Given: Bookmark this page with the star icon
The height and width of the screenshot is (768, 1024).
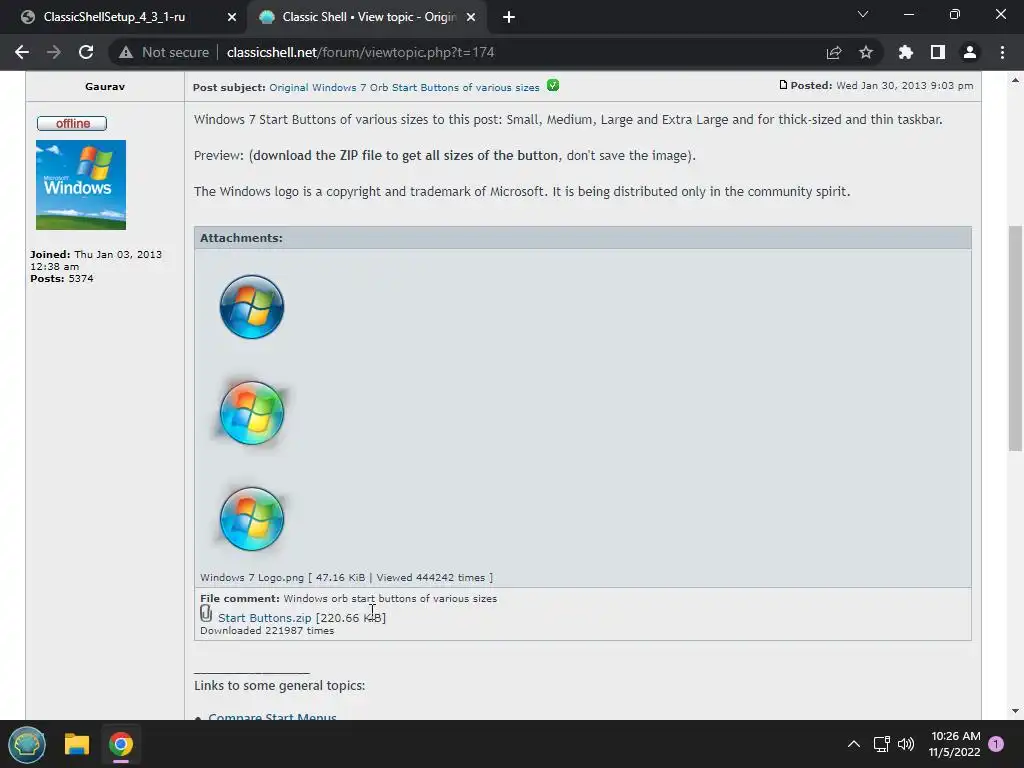Looking at the screenshot, I should (x=865, y=52).
